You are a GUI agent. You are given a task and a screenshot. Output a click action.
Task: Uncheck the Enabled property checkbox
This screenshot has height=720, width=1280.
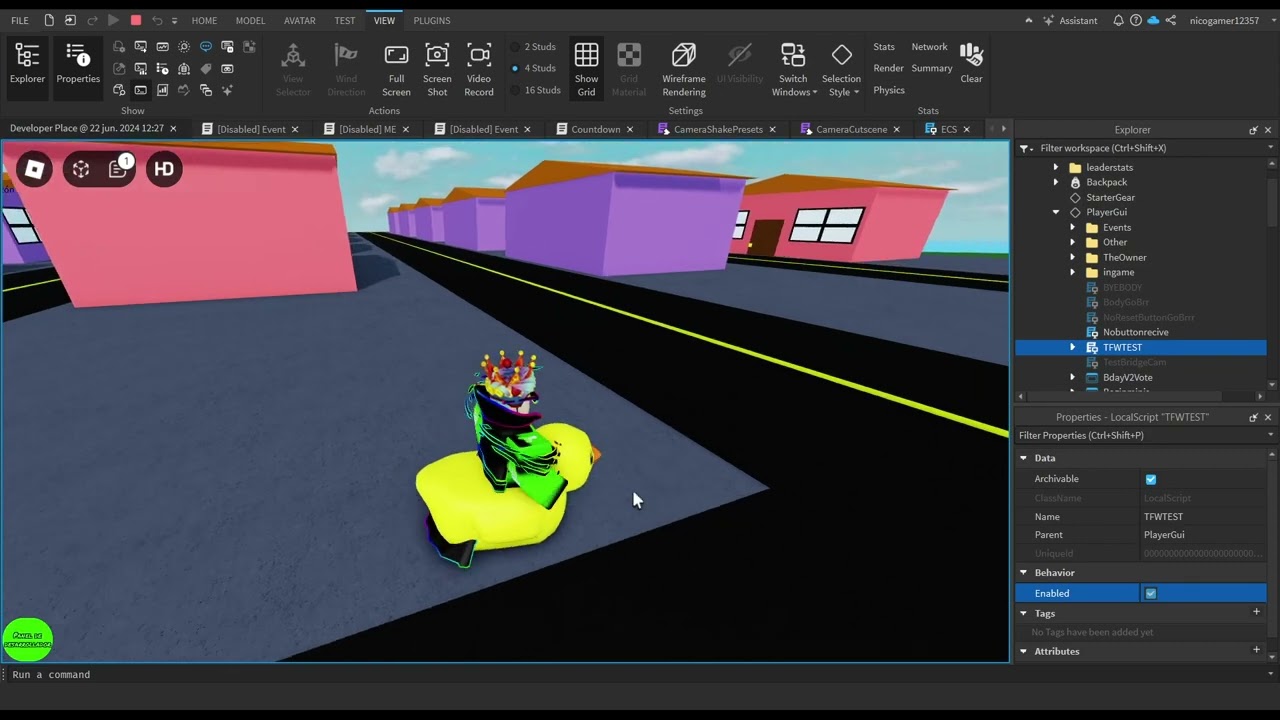[1151, 594]
